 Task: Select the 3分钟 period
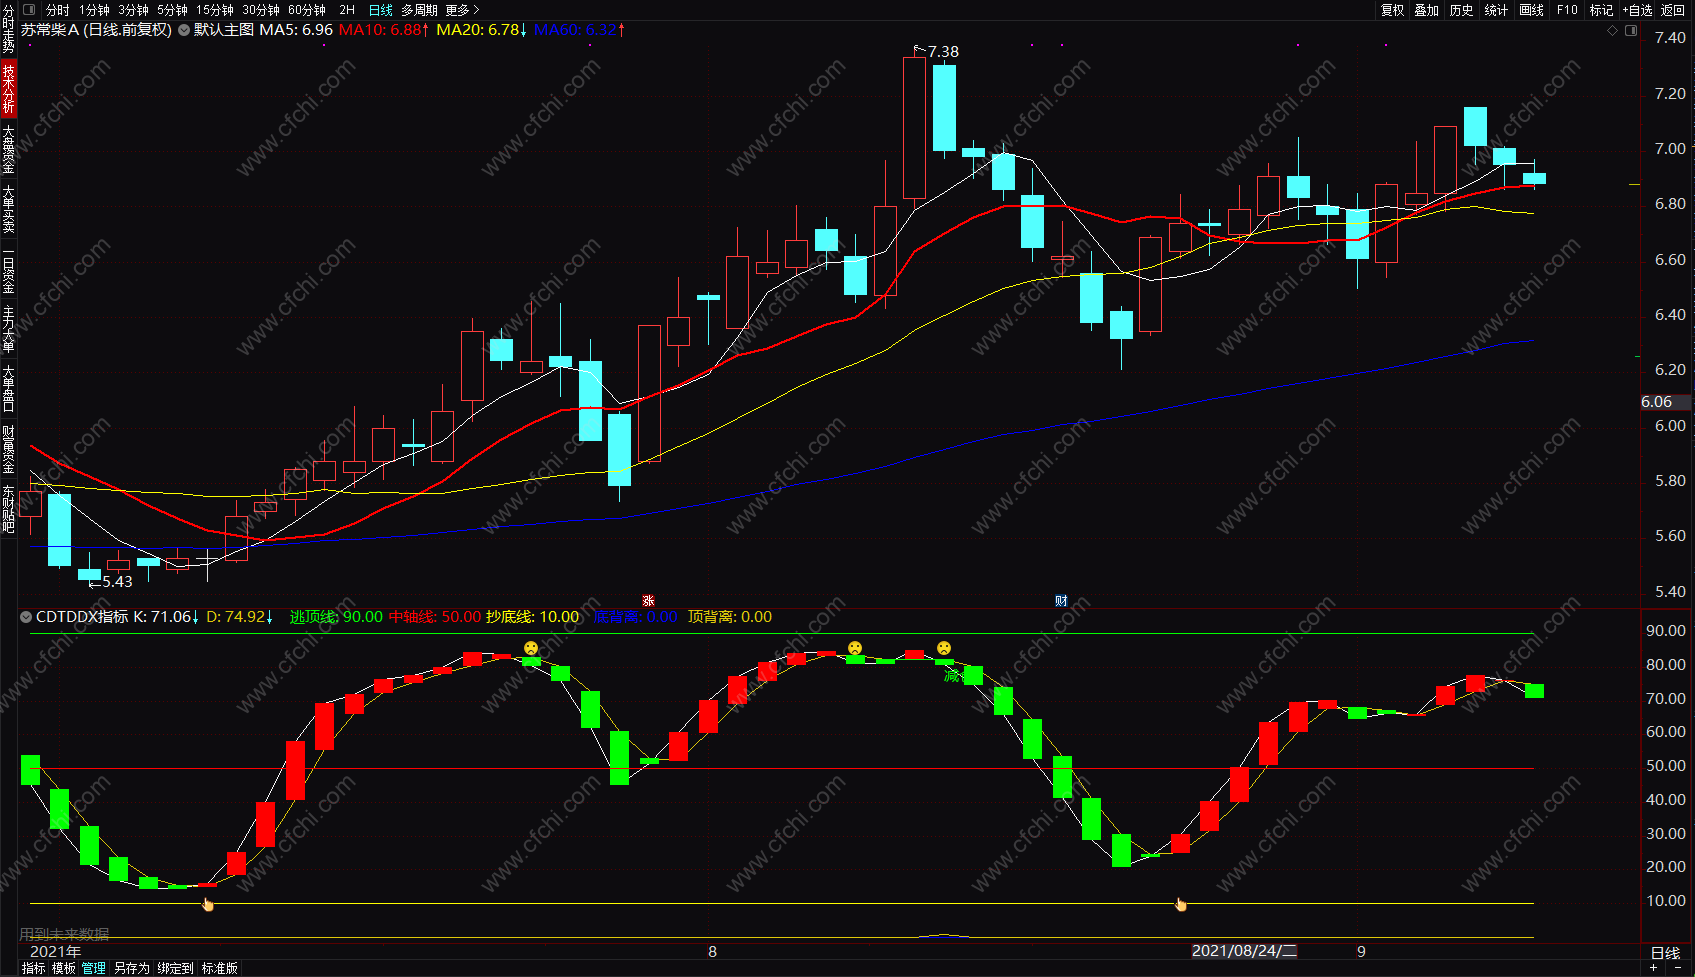pyautogui.click(x=134, y=10)
